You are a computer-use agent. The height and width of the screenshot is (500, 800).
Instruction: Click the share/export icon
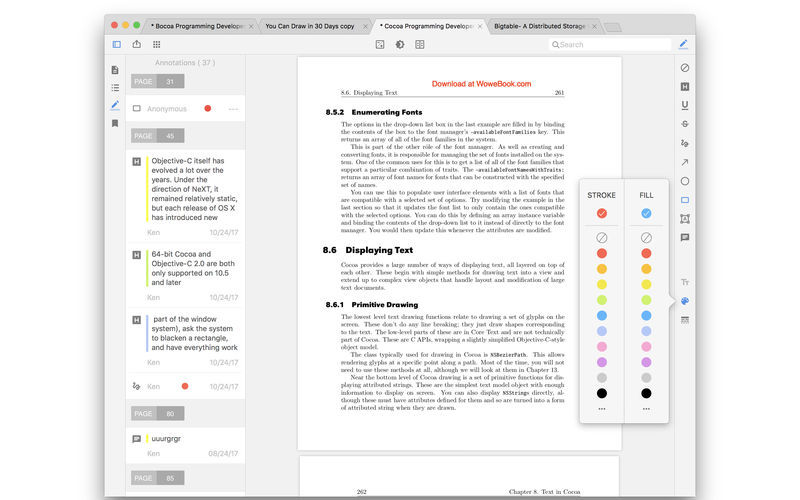(137, 44)
